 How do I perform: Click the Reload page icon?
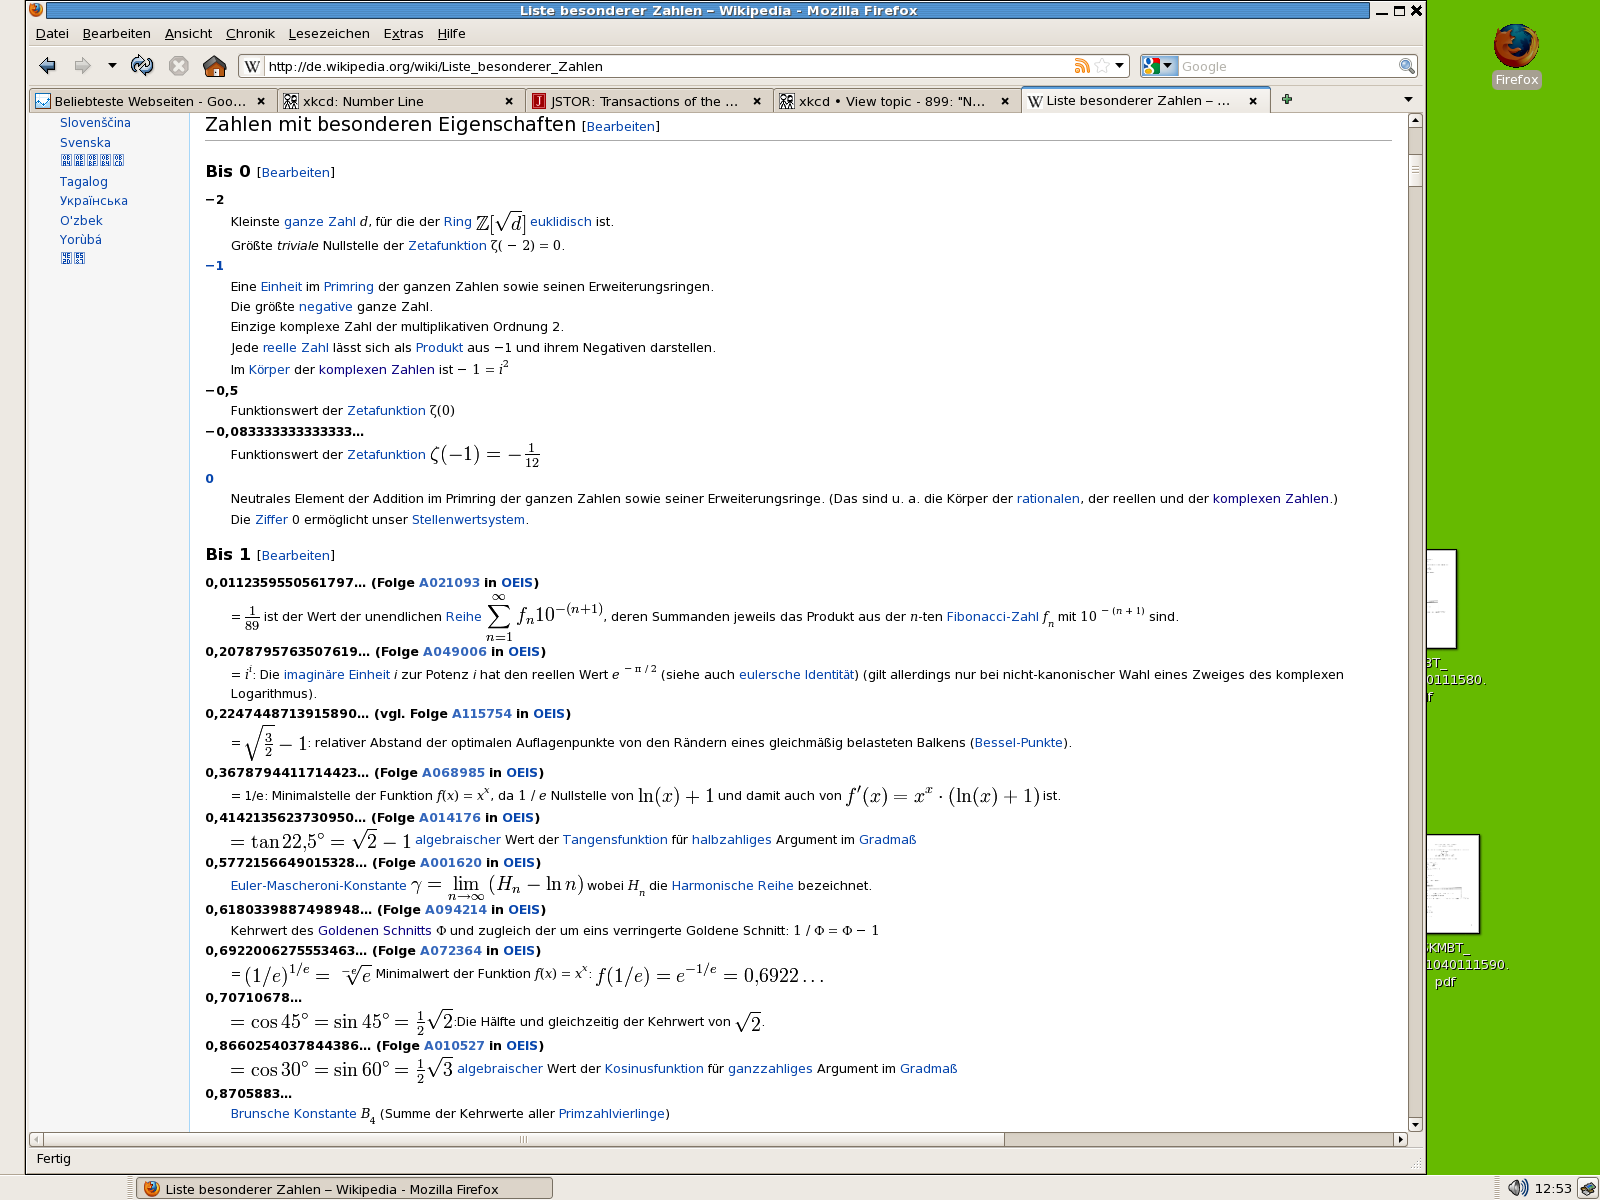[x=142, y=66]
